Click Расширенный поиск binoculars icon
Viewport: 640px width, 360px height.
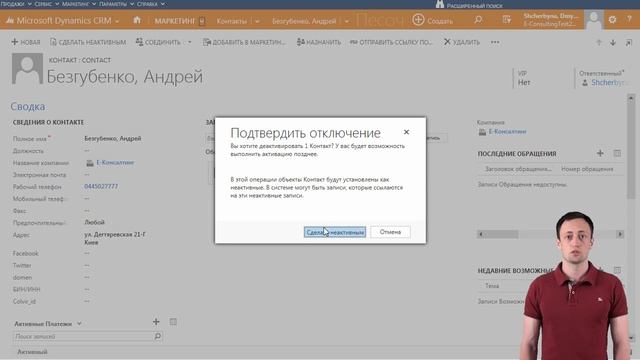(x=440, y=4)
